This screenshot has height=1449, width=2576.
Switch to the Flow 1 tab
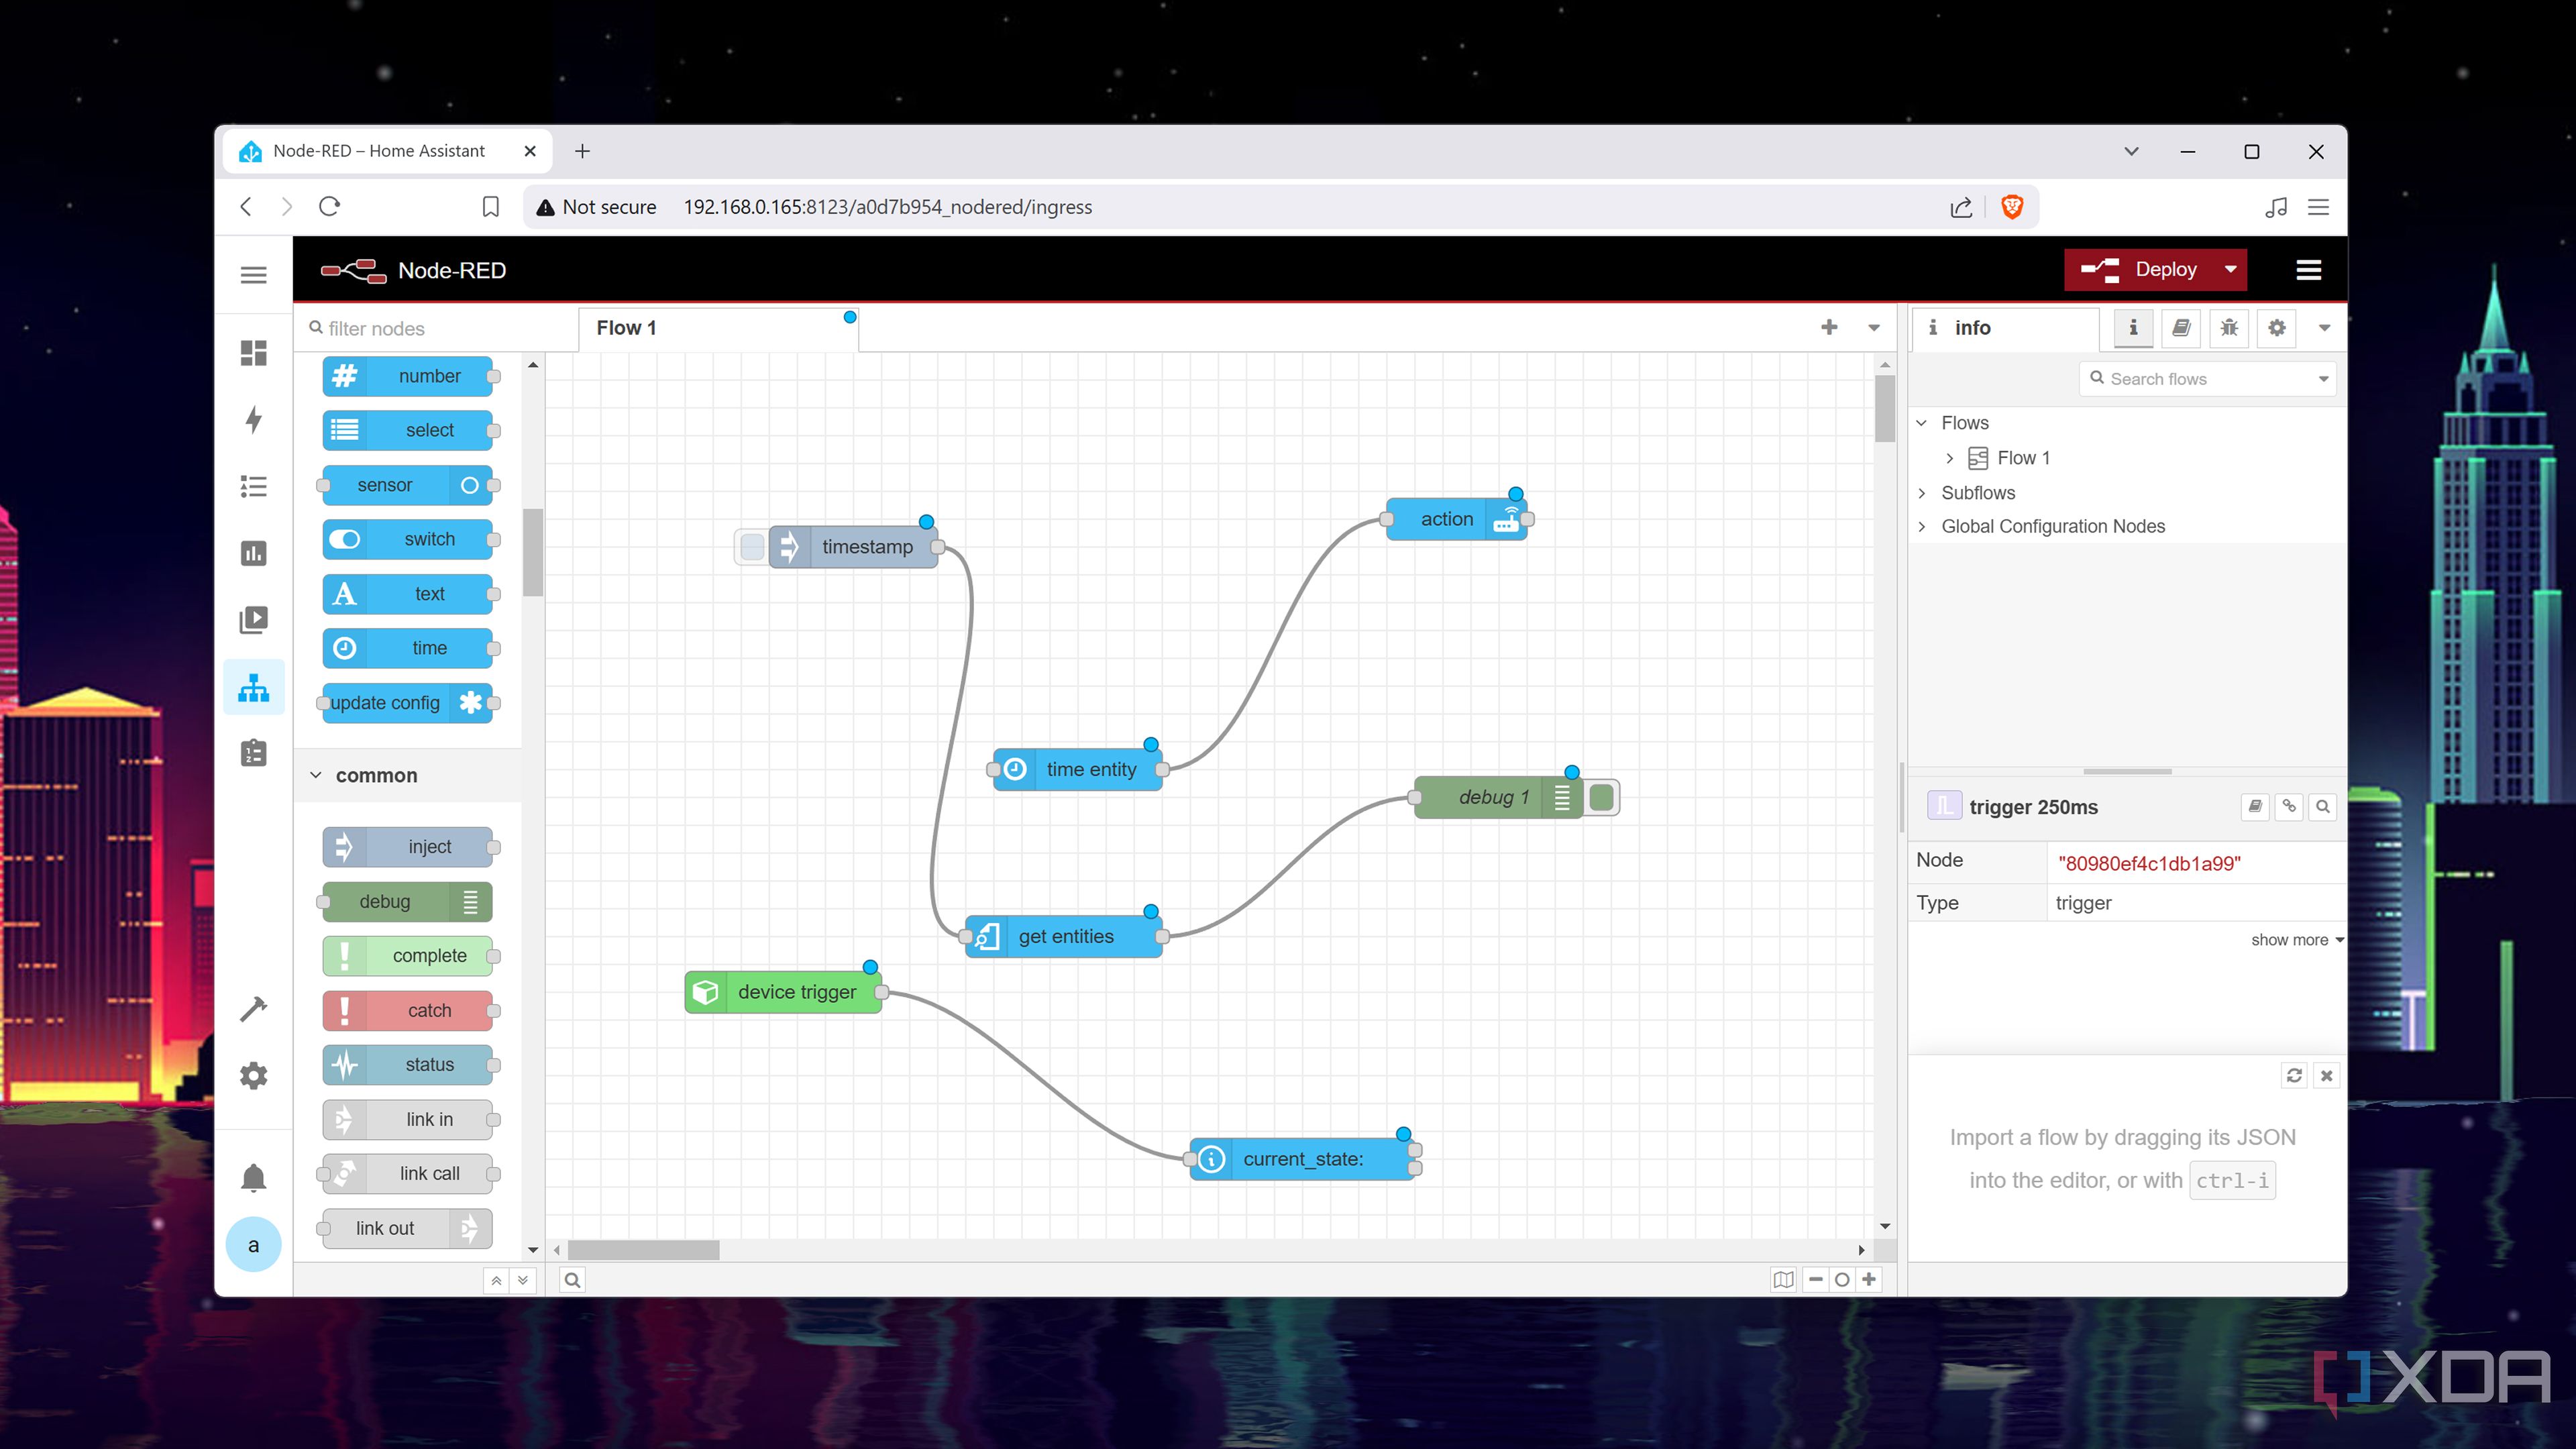click(x=625, y=327)
